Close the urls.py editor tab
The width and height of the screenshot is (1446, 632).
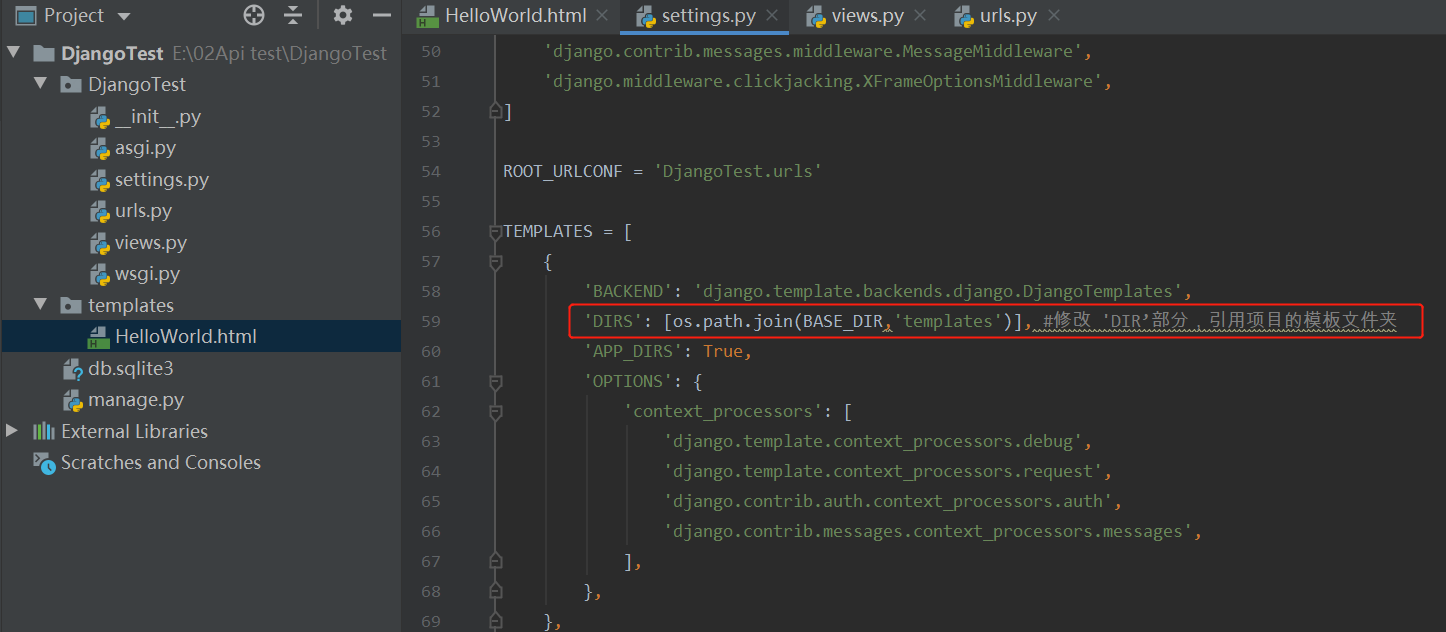(1053, 16)
